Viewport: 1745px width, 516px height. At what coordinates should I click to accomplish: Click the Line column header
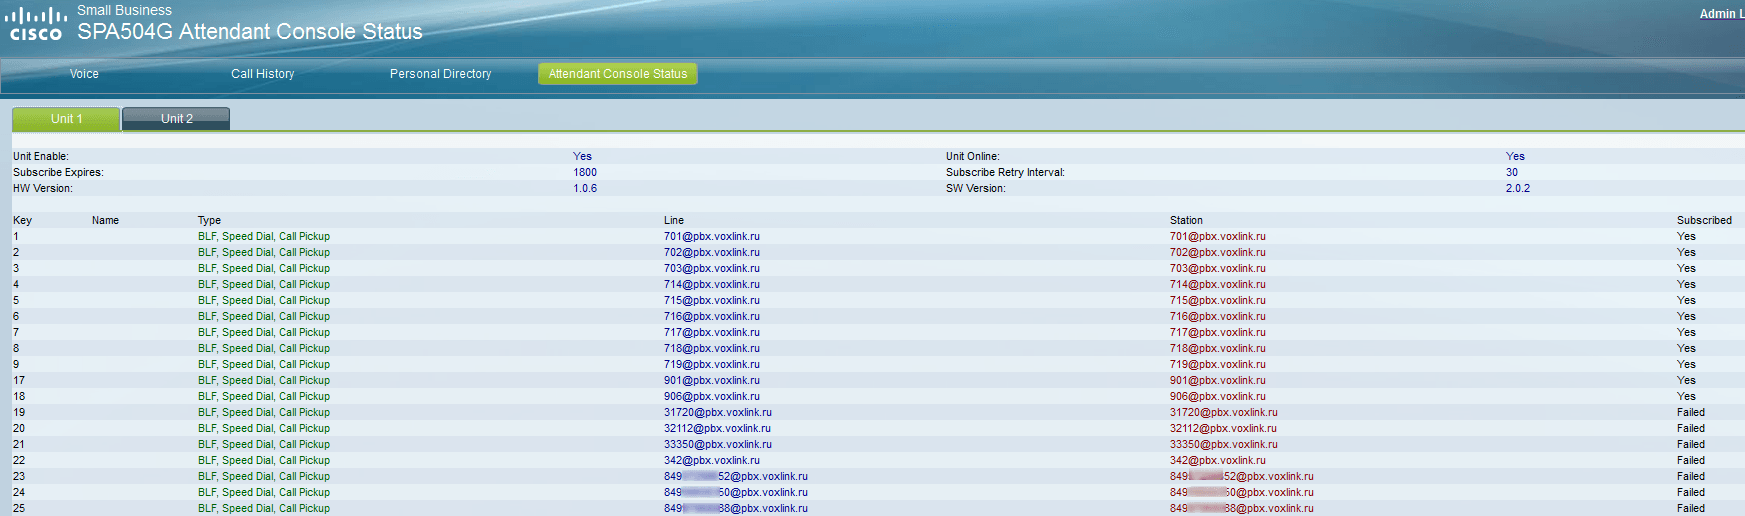click(x=674, y=220)
